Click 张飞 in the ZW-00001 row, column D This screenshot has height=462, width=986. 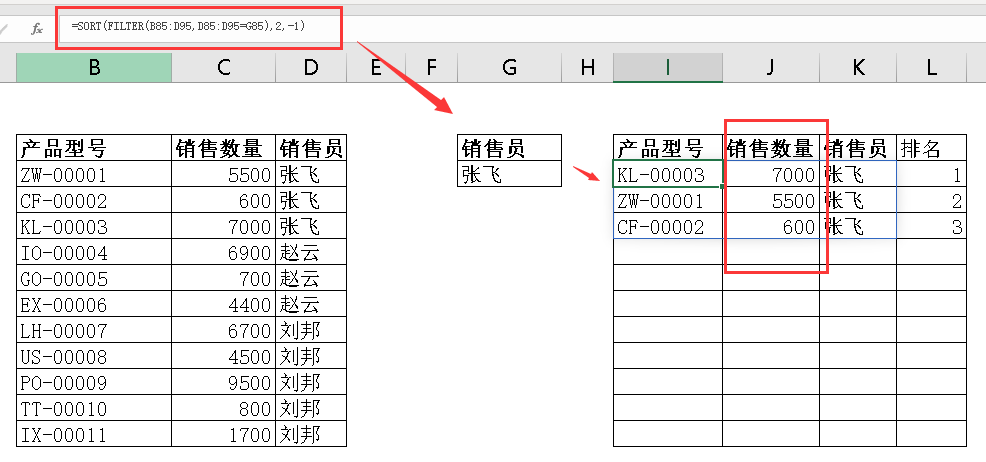pyautogui.click(x=311, y=174)
